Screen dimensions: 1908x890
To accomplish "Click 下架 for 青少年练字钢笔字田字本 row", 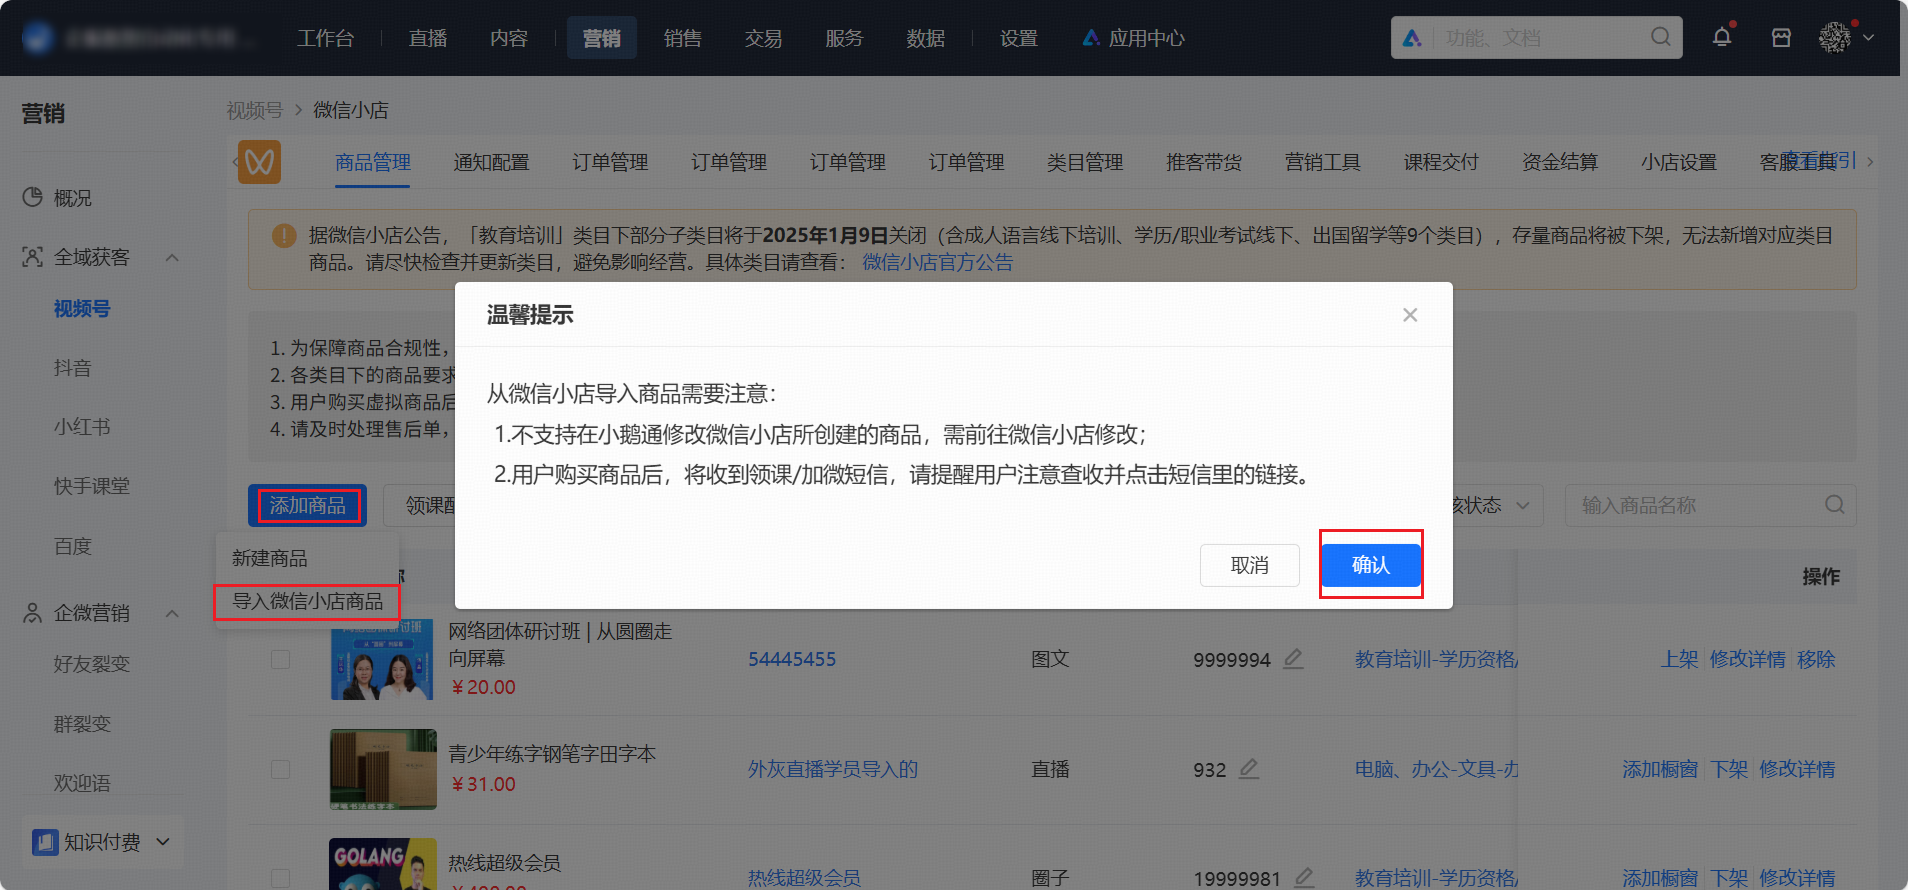I will pos(1729,769).
